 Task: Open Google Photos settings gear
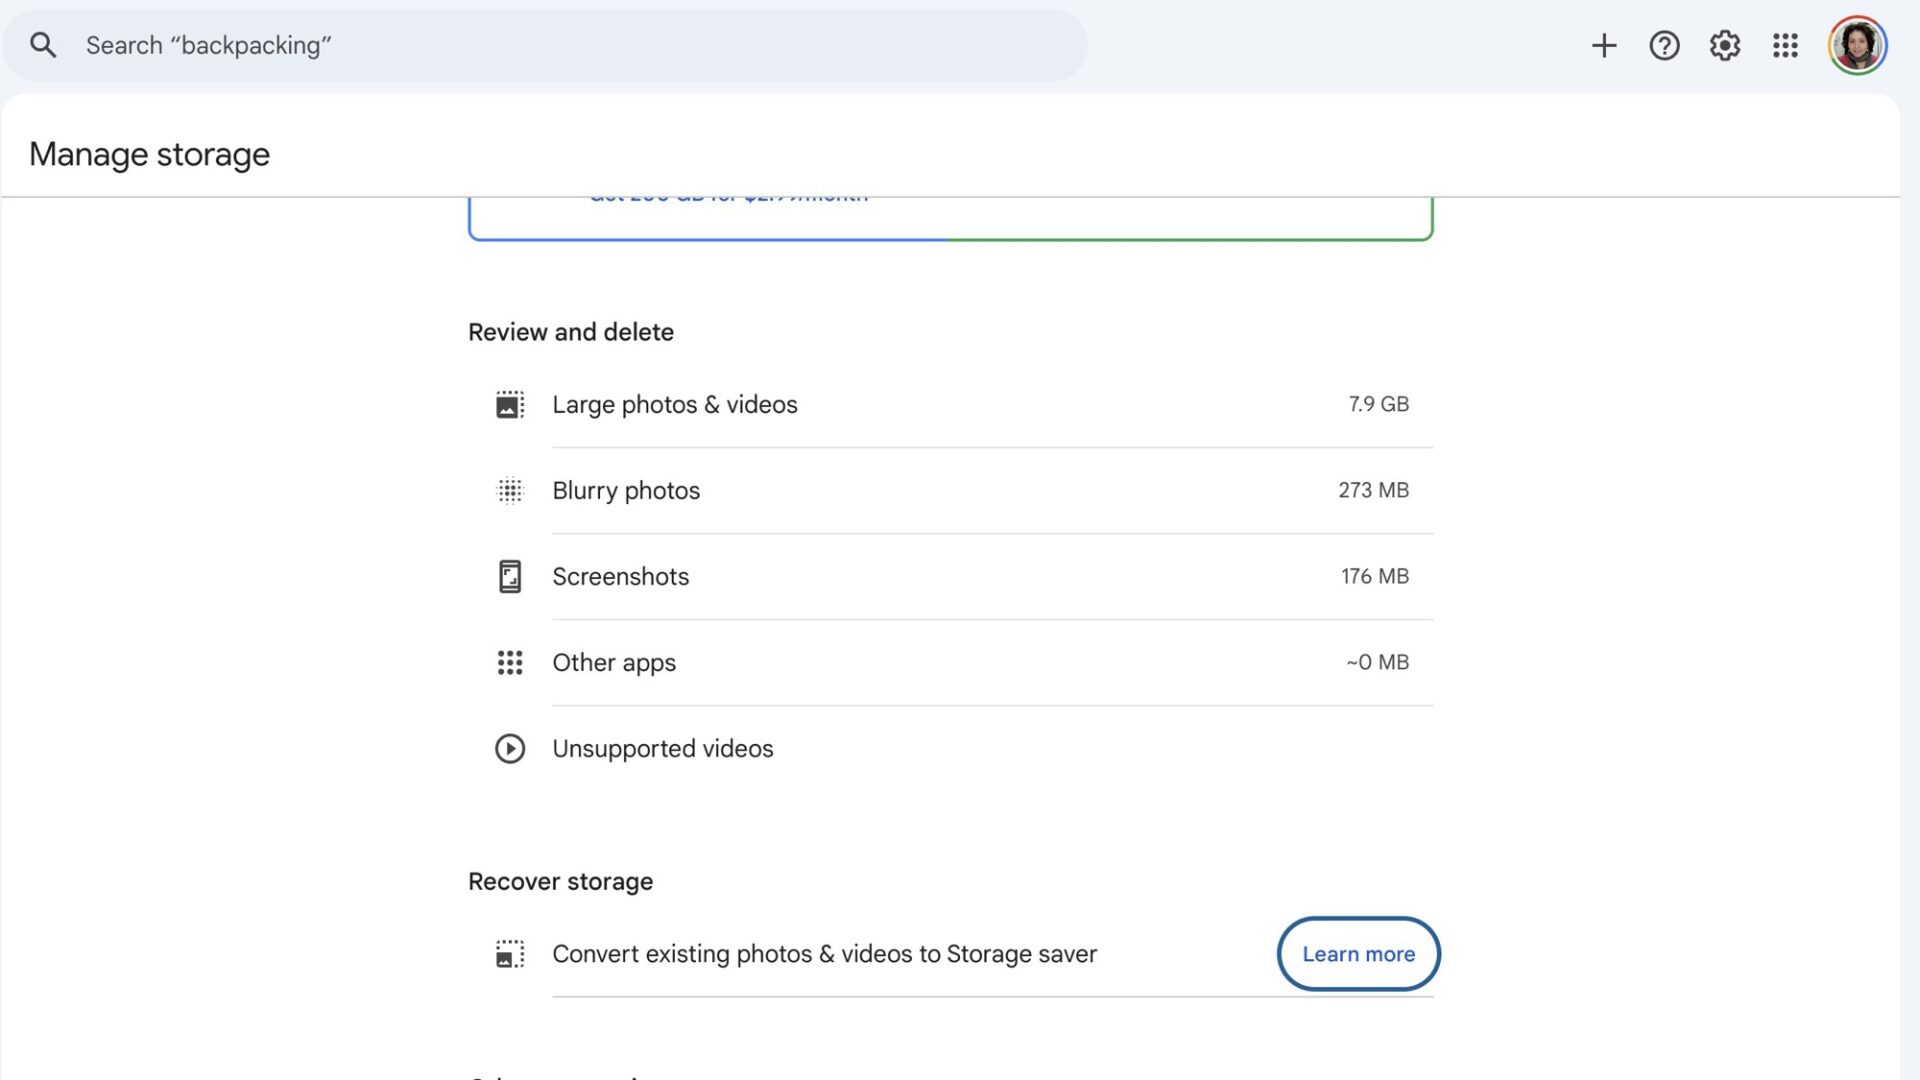point(1724,45)
